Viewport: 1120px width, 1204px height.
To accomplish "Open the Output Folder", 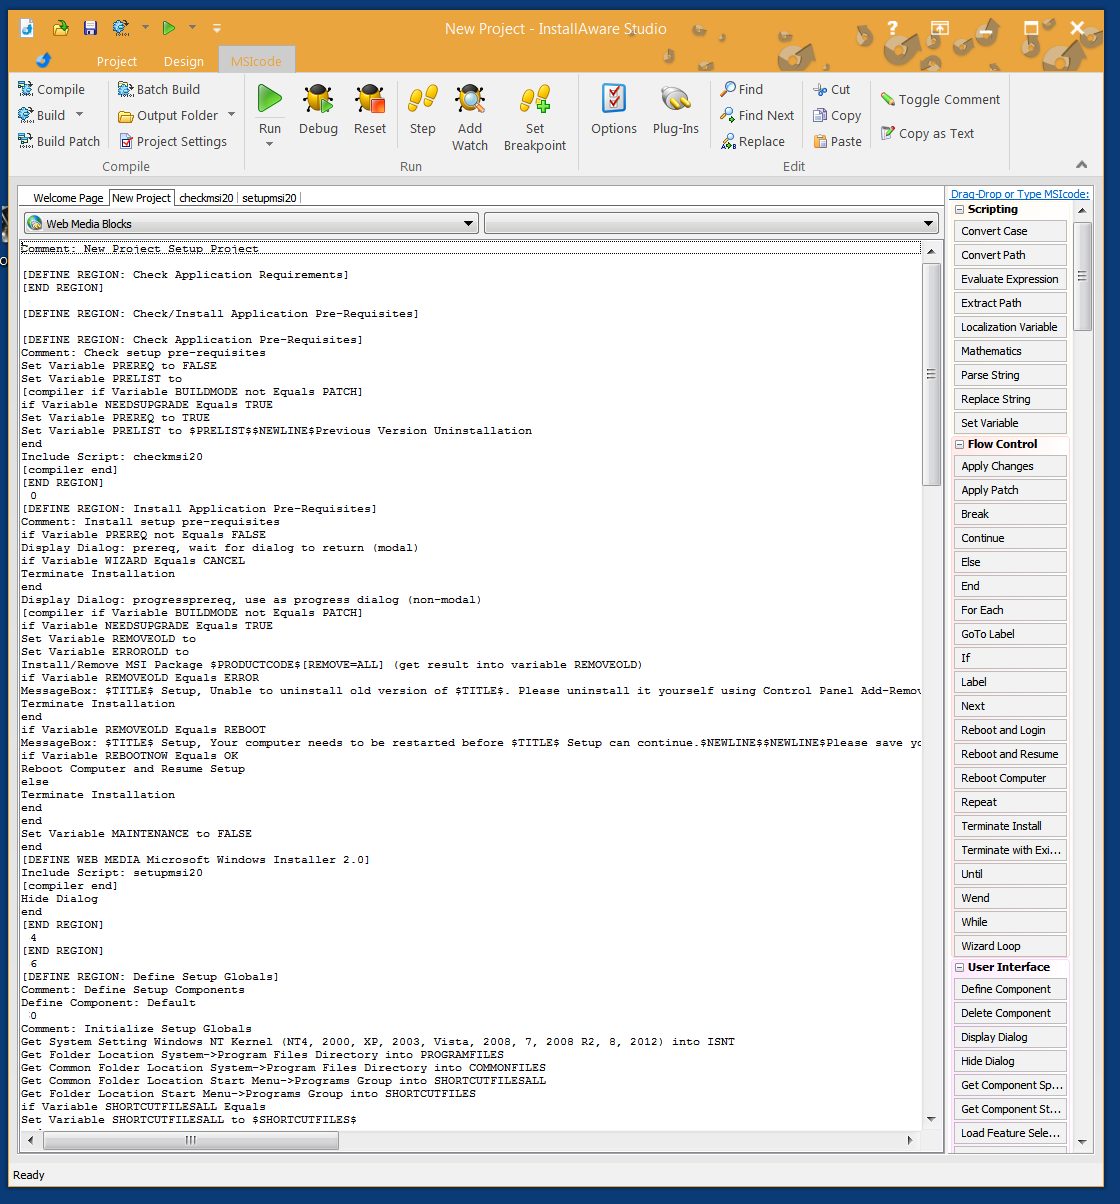I will point(167,115).
